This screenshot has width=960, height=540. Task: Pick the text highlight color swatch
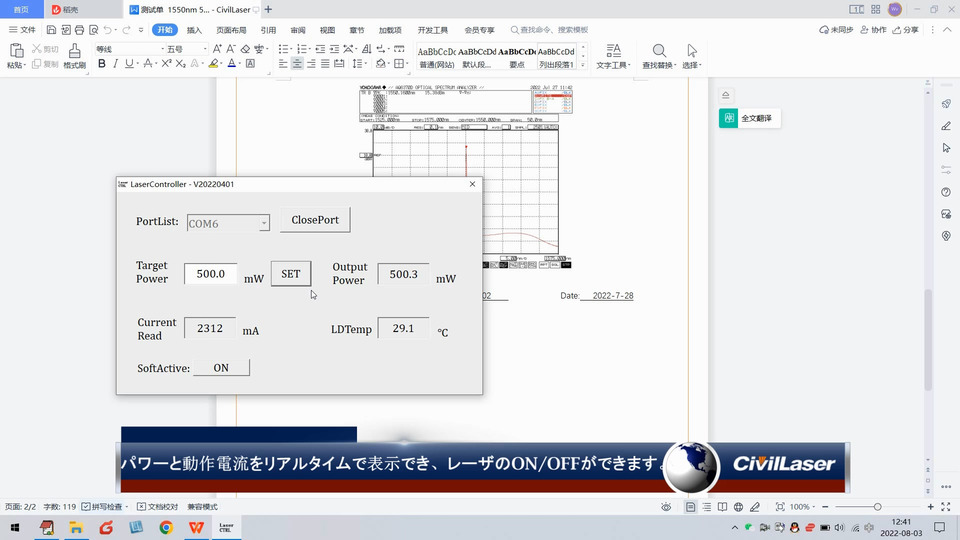tap(212, 63)
